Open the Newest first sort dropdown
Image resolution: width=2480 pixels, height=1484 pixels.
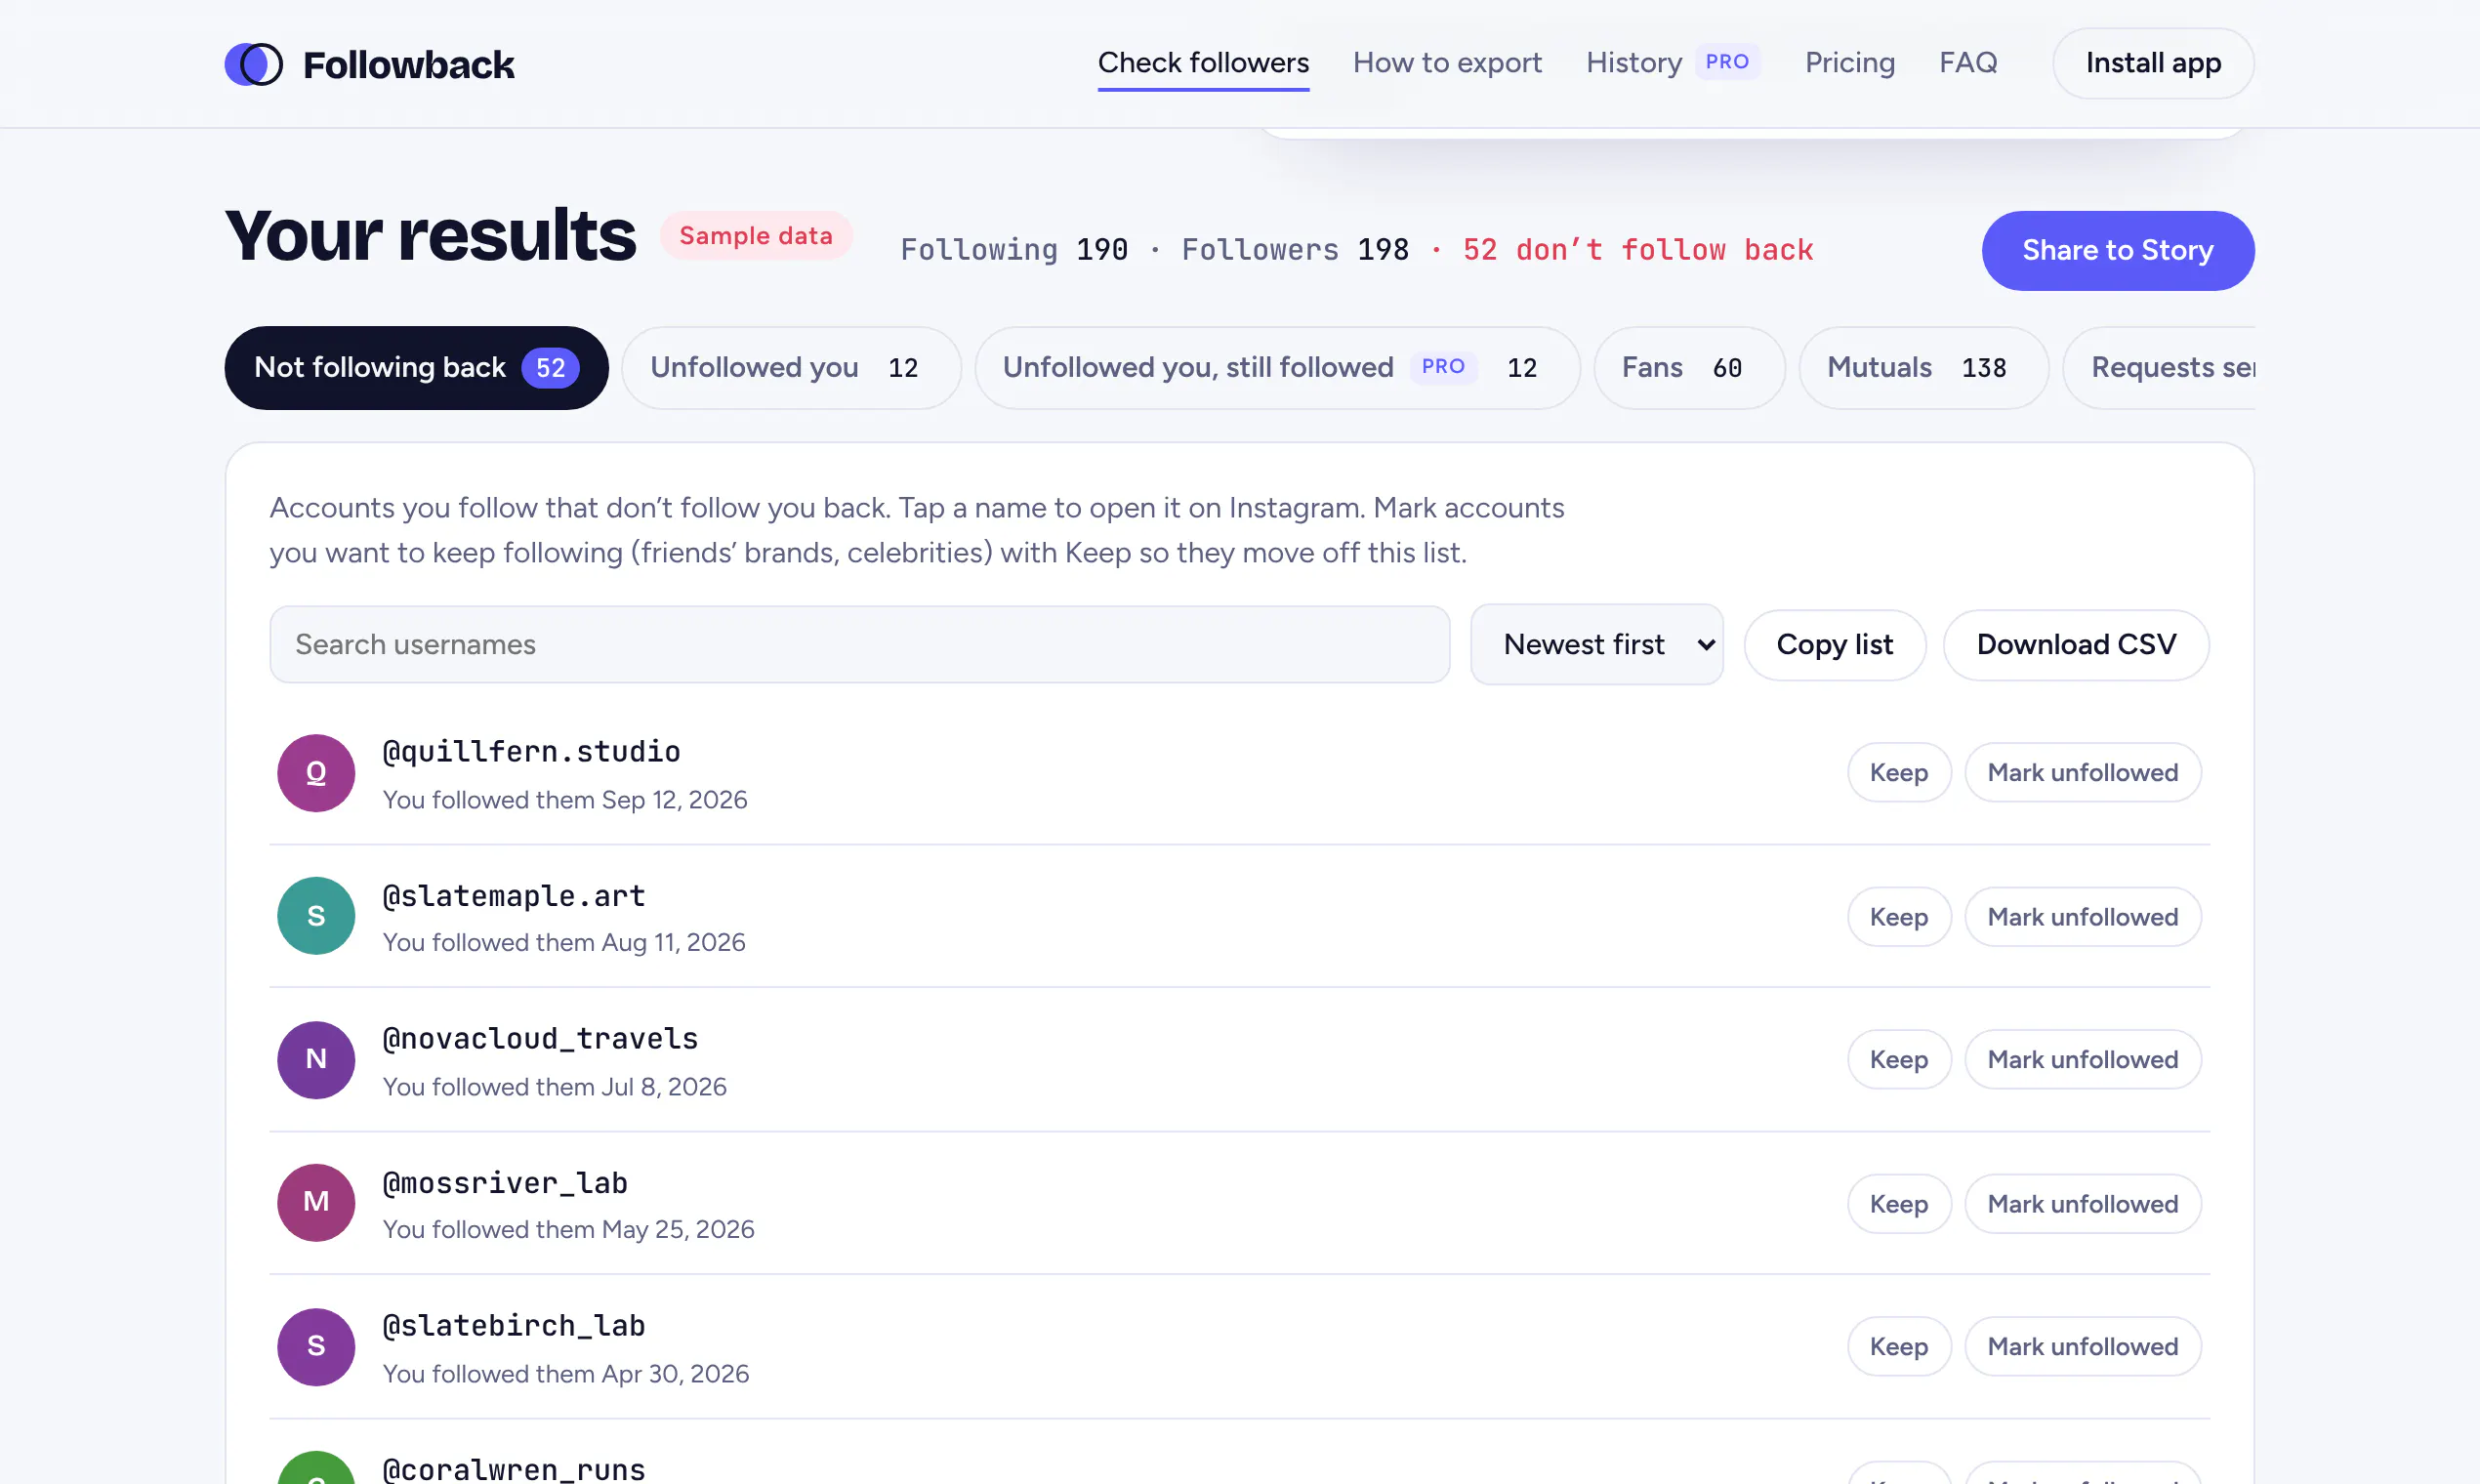coord(1596,644)
